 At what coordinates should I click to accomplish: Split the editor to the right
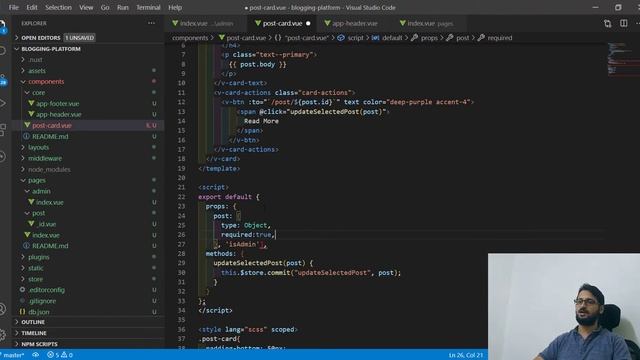(x=624, y=23)
